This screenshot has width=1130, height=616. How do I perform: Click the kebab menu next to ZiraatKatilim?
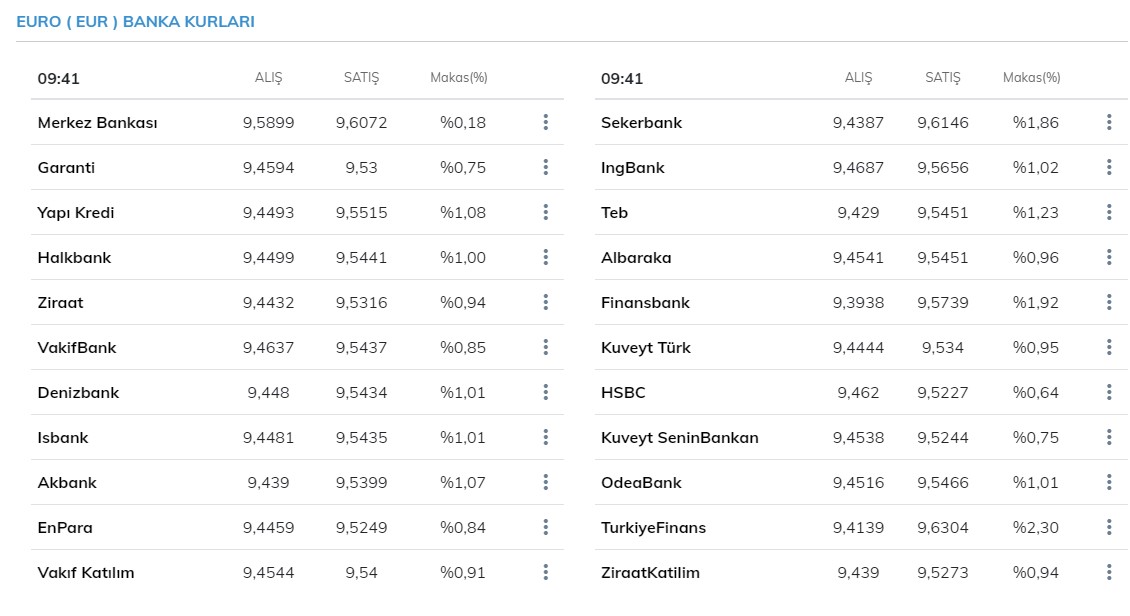click(1109, 572)
